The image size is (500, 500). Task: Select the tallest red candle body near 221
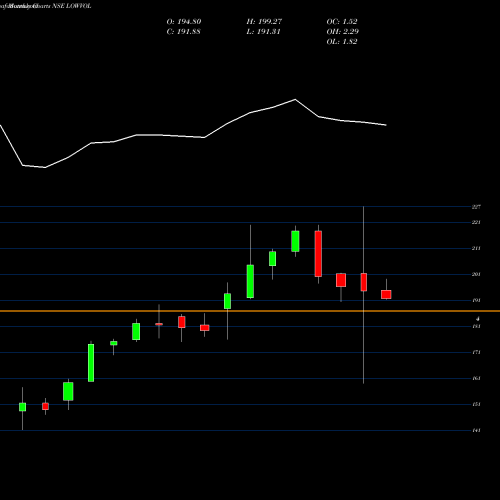tap(318, 254)
